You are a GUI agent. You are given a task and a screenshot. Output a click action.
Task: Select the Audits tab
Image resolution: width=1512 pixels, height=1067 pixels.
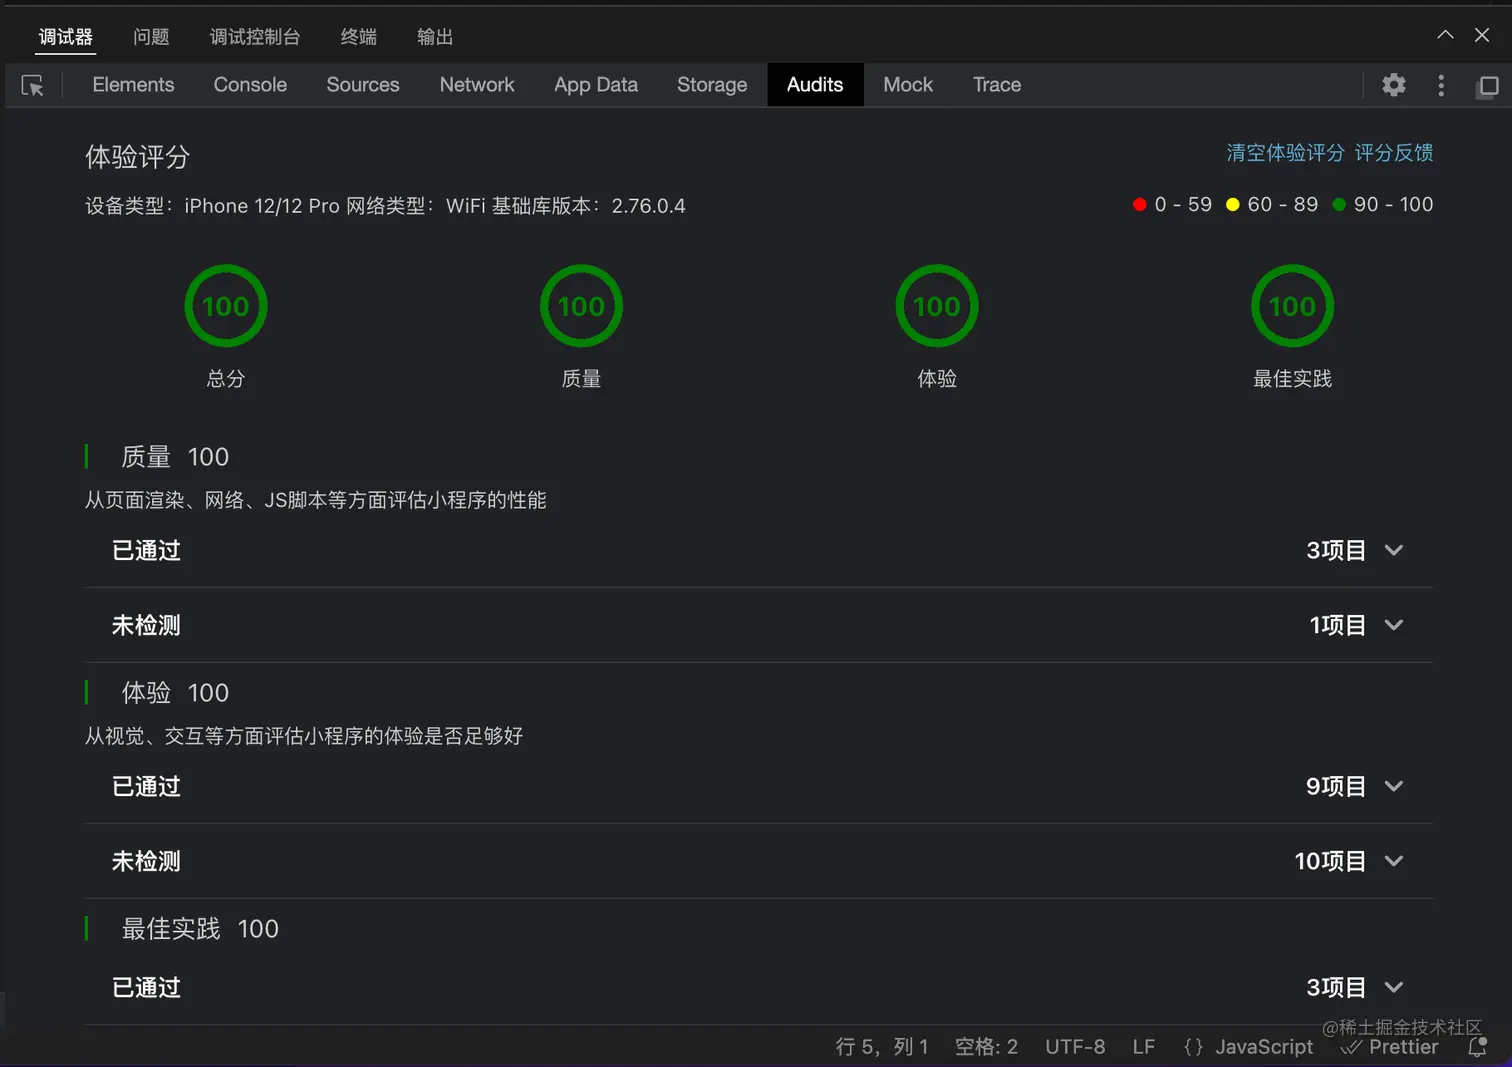click(815, 85)
